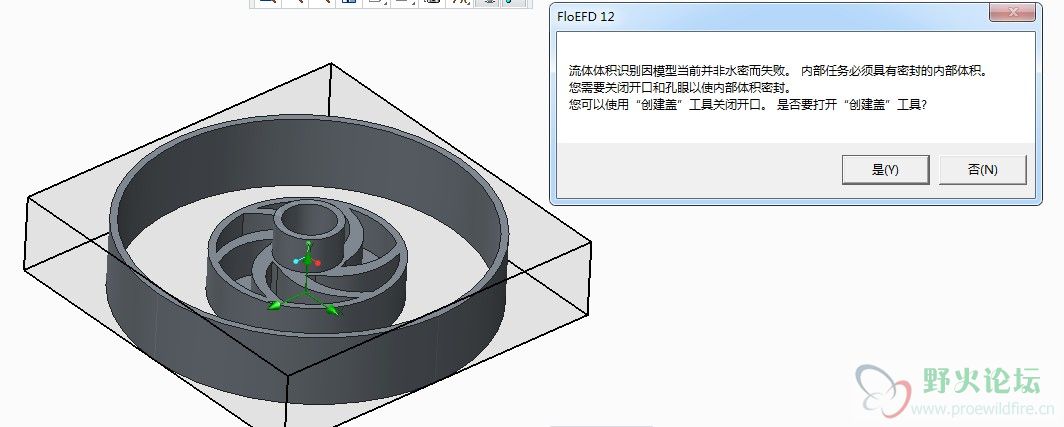Click the 否(N) button in FloEFD dialog
This screenshot has width=1064, height=427.
pyautogui.click(x=983, y=170)
